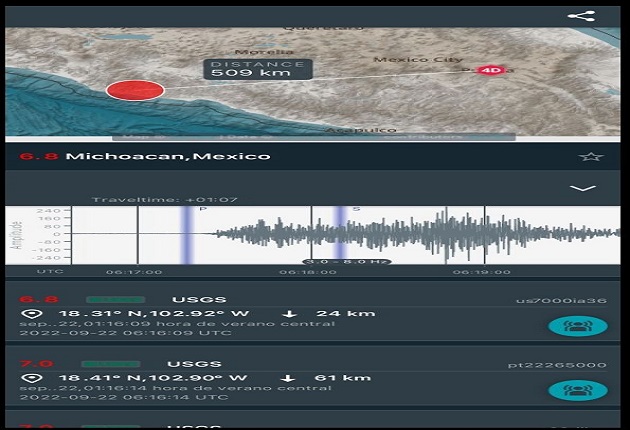Image resolution: width=630 pixels, height=430 pixels.
Task: Tap location pin icon beside 18.31° N
Action: pos(32,314)
